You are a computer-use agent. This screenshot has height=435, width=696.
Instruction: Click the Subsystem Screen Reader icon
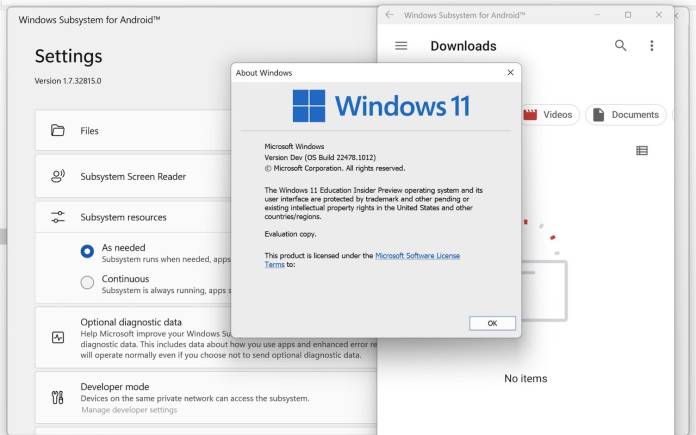pos(58,176)
